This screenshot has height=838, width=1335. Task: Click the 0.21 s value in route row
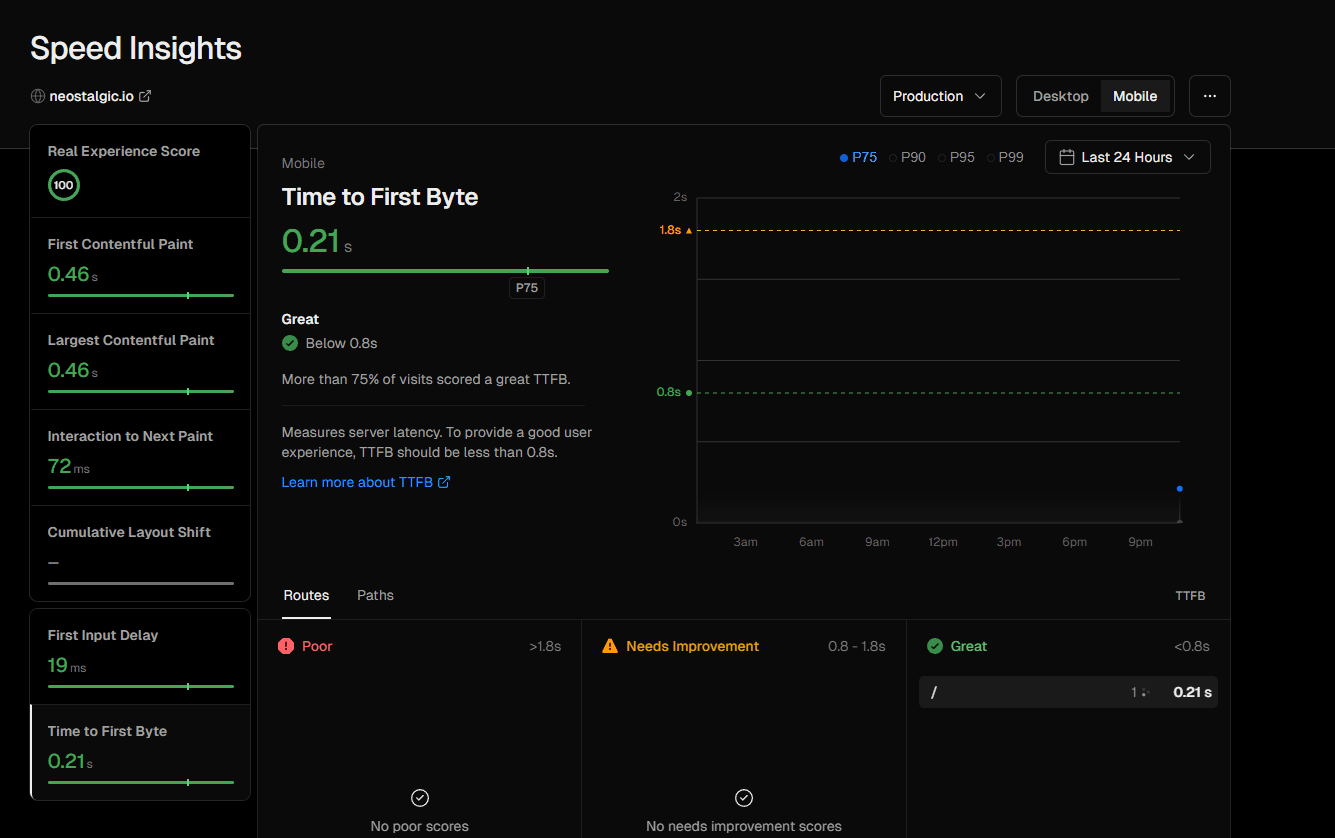[x=1192, y=692]
